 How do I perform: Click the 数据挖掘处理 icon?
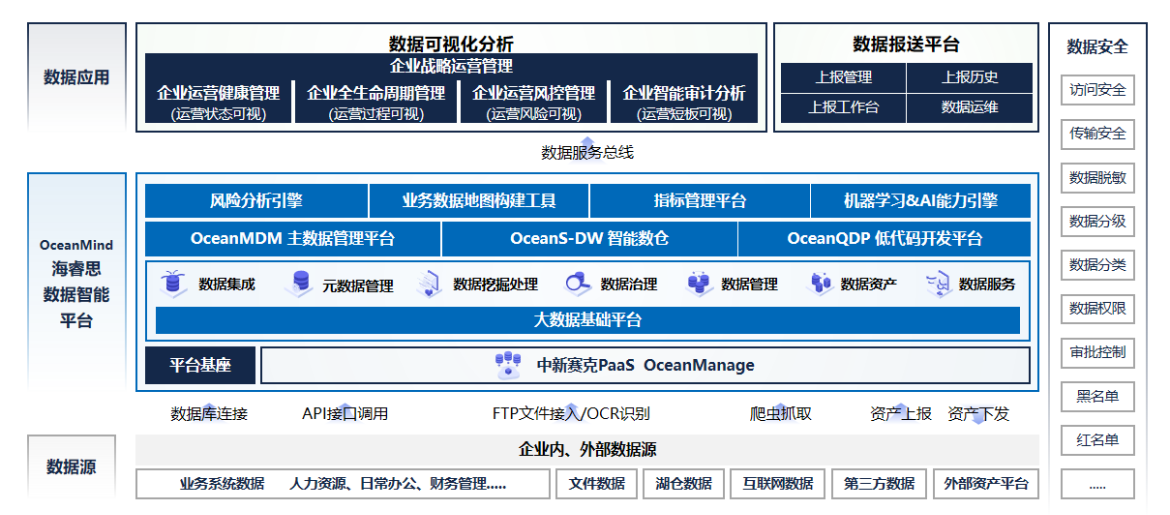coord(431,284)
